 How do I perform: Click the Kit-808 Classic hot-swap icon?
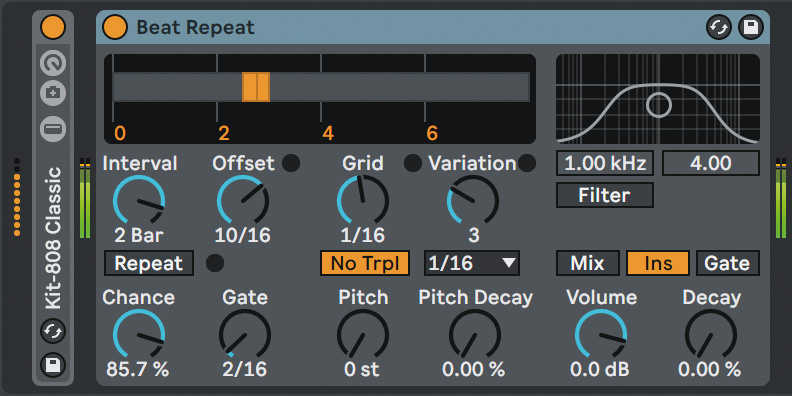53,332
